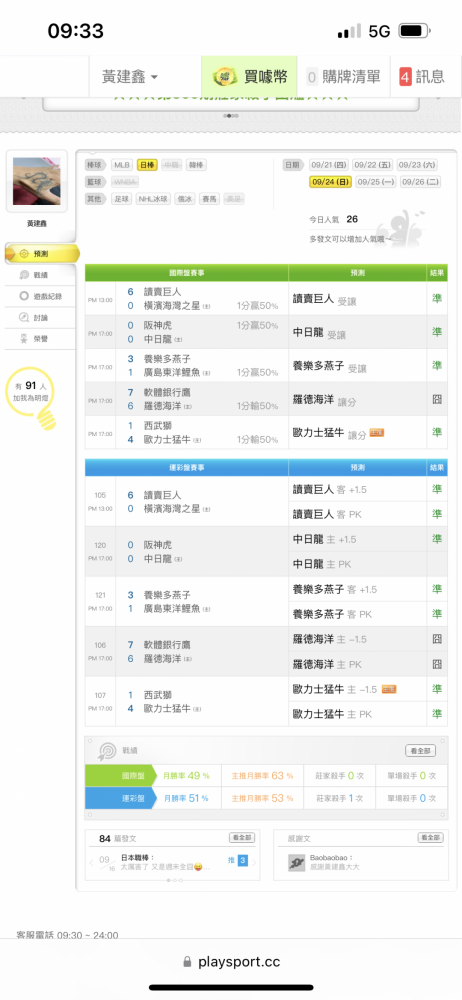Open the 黃建鑫 user dropdown in header
Image resolution: width=462 pixels, height=1000 pixels.
[x=130, y=77]
